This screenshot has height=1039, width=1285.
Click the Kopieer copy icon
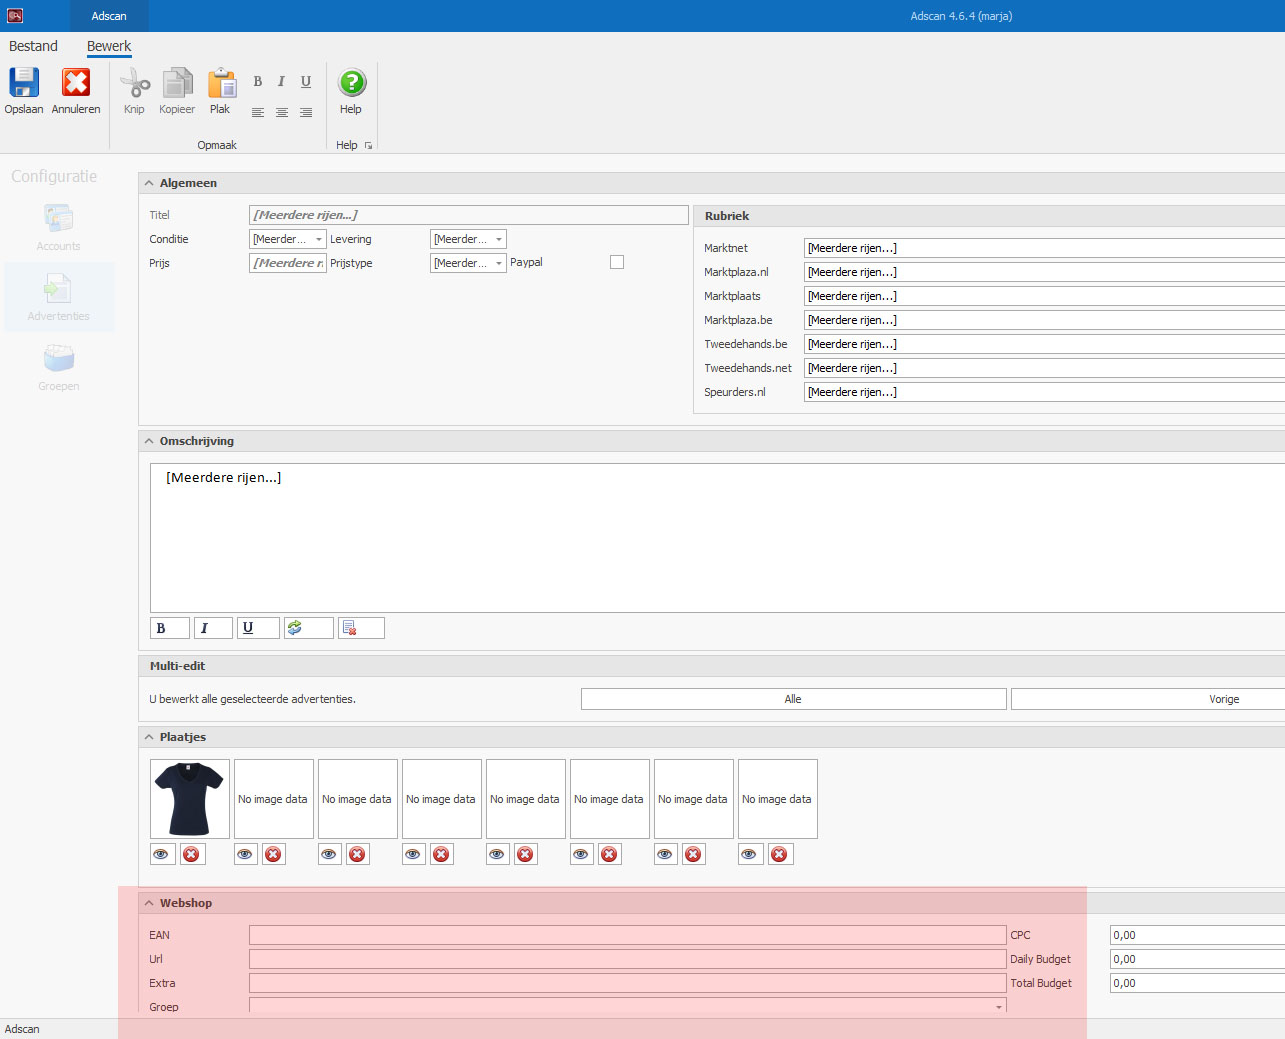(x=177, y=83)
